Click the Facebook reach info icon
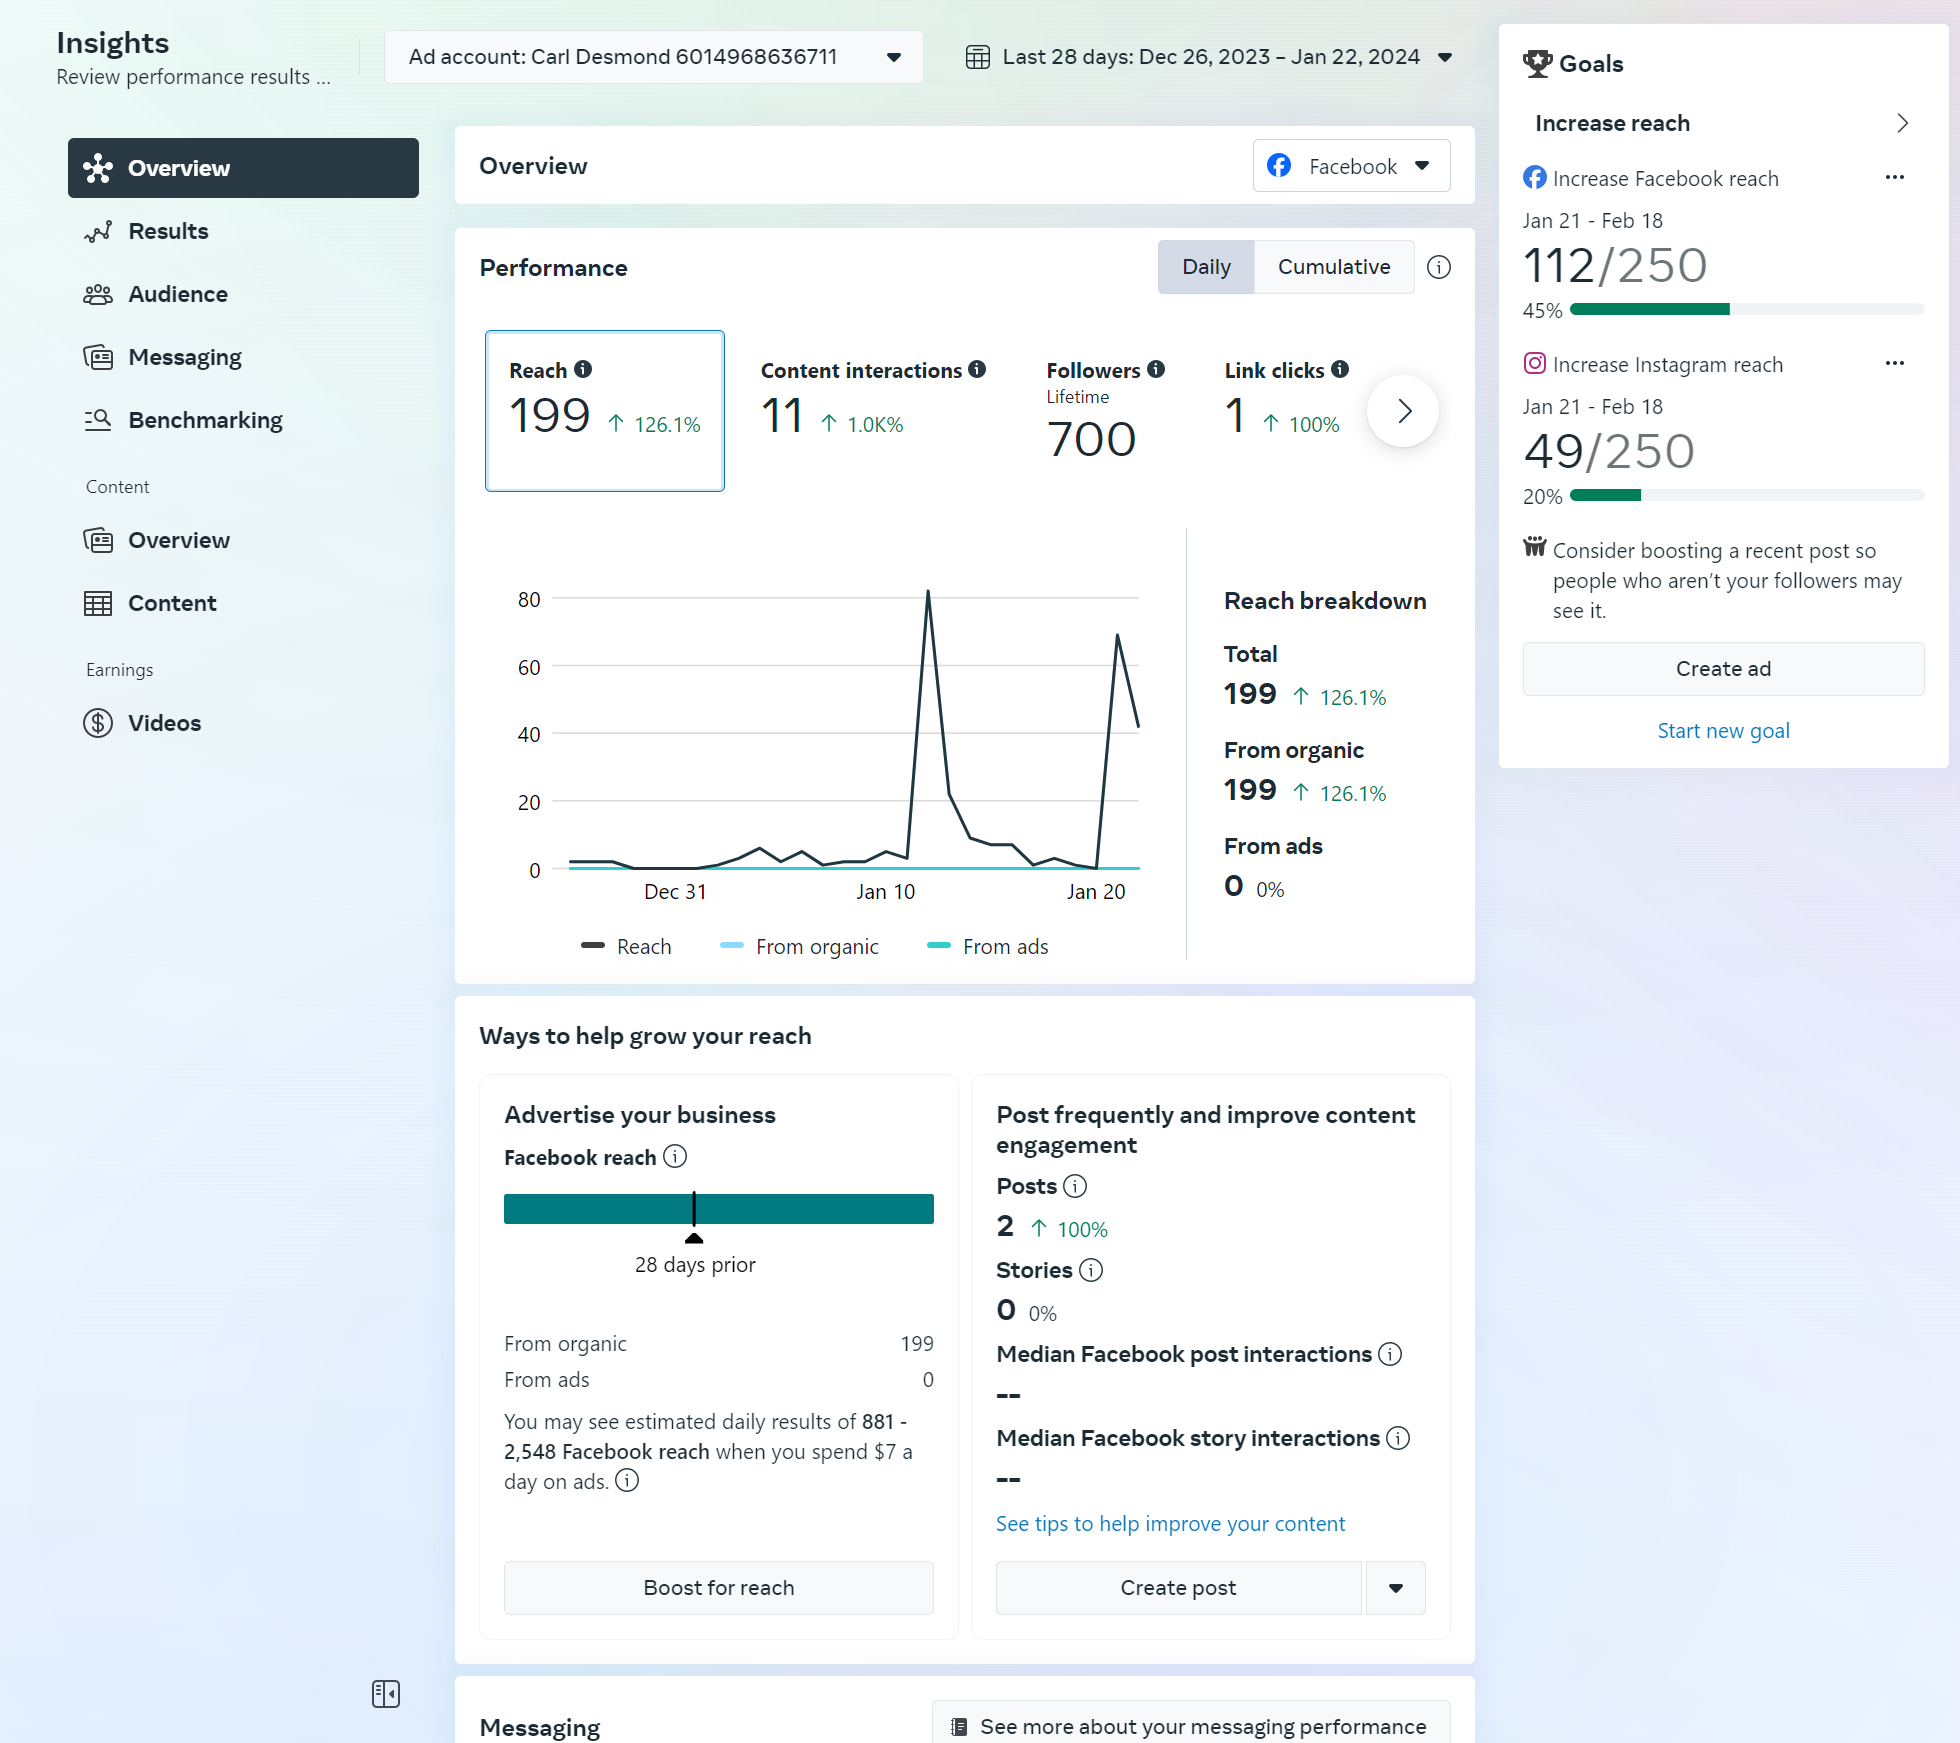Viewport: 1960px width, 1743px height. pos(676,1156)
